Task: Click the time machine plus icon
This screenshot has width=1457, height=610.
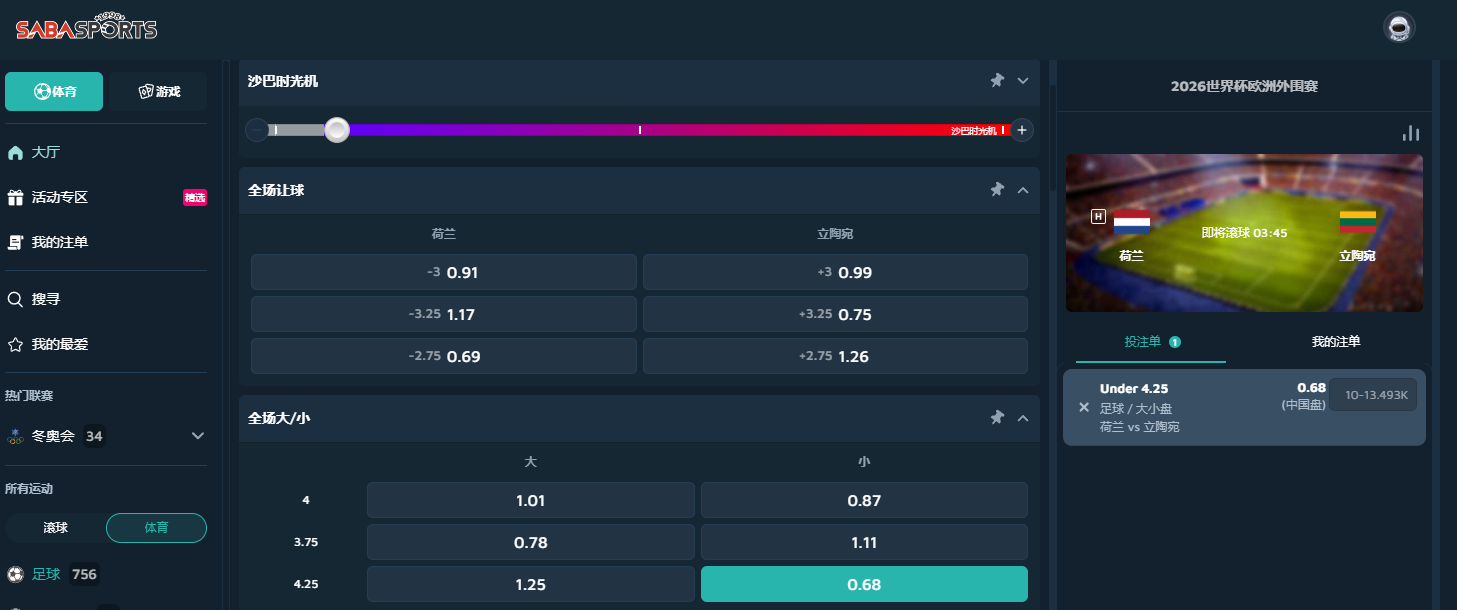Action: [1021, 130]
